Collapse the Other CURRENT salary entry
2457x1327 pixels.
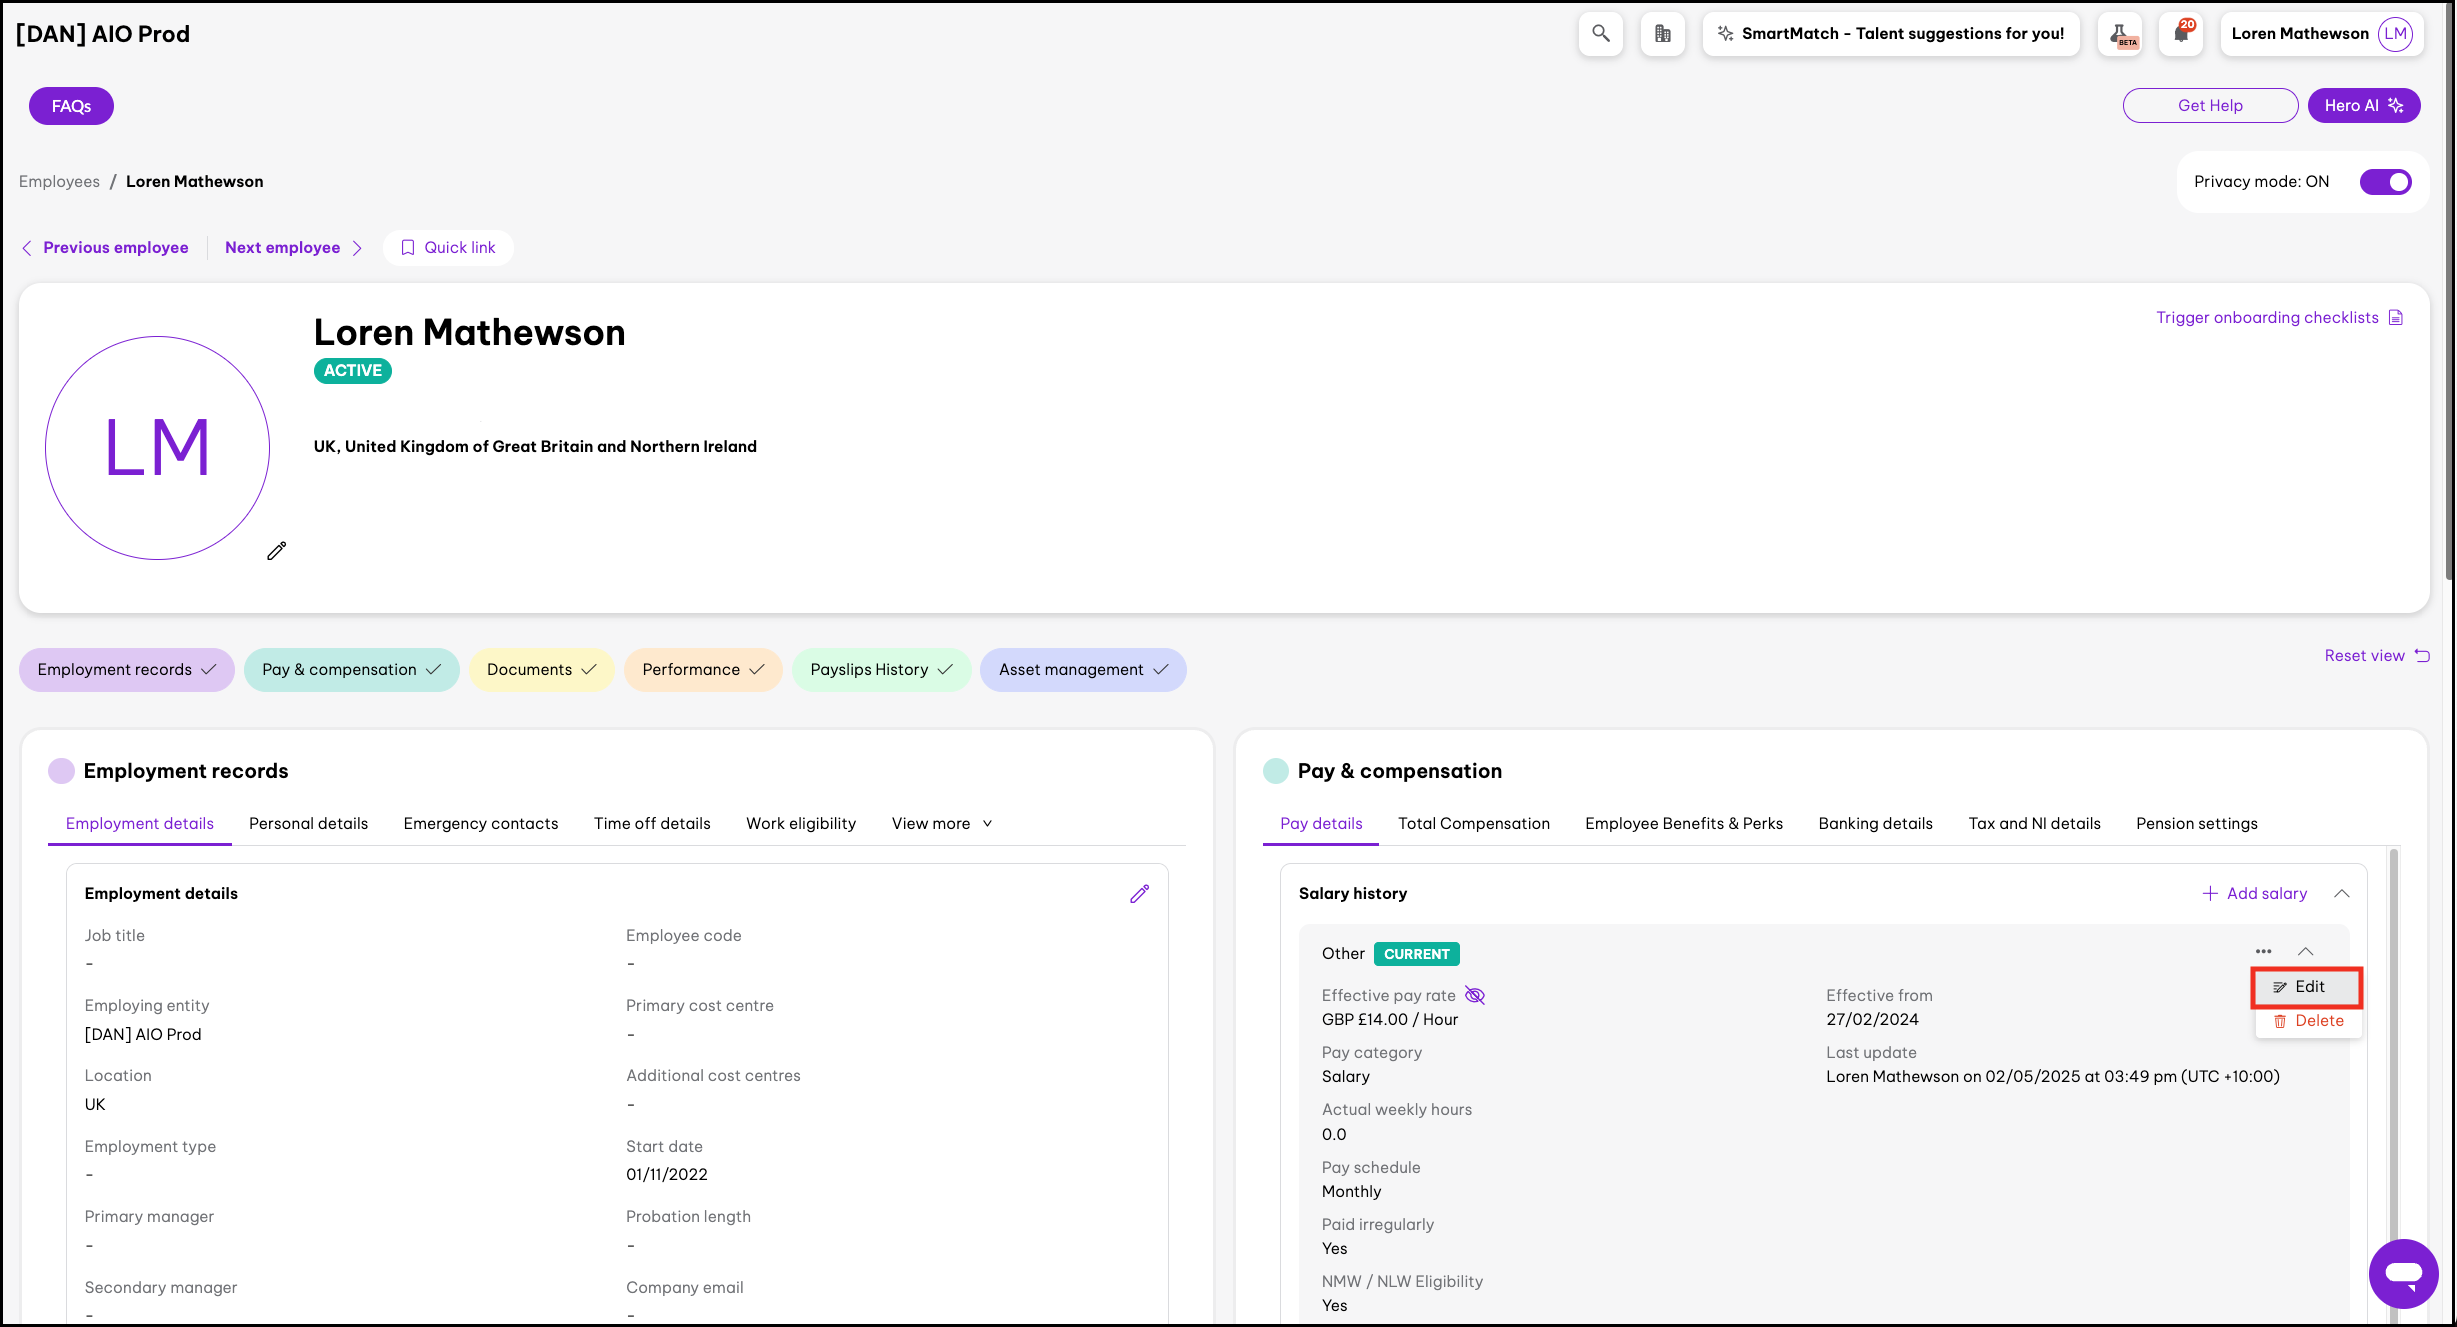(x=2306, y=952)
